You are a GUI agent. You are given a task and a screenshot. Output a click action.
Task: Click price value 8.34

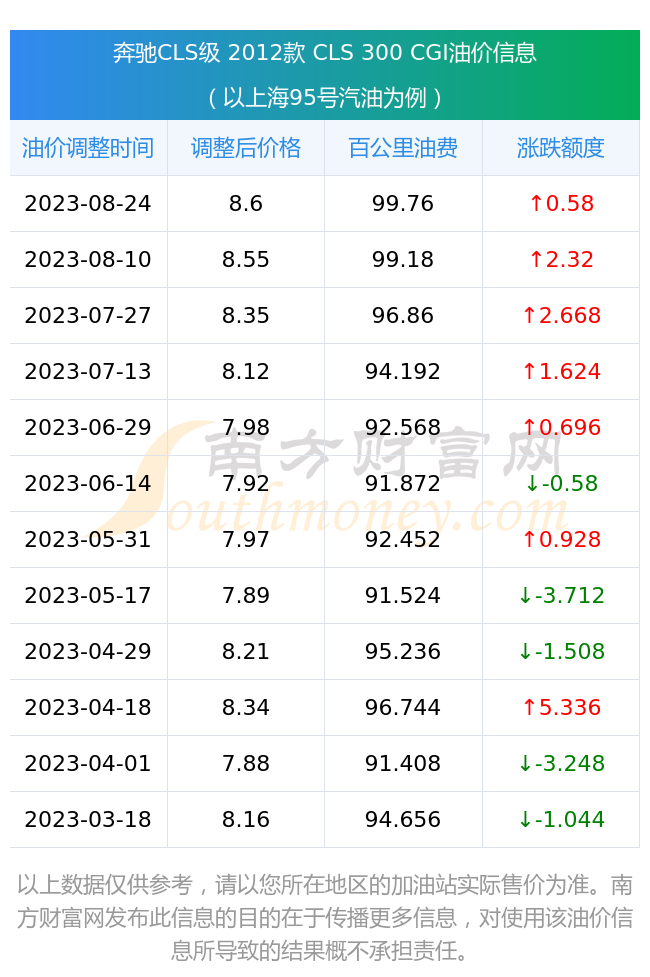click(246, 708)
